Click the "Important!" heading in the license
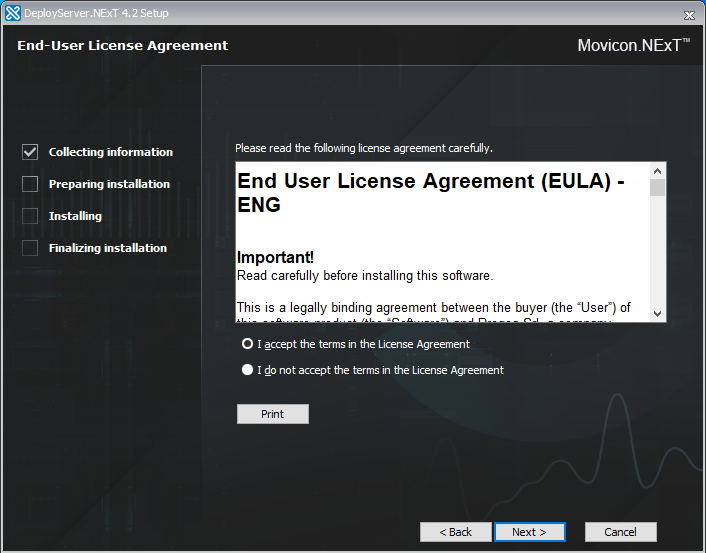Viewport: 706px width, 553px height. pos(275,257)
